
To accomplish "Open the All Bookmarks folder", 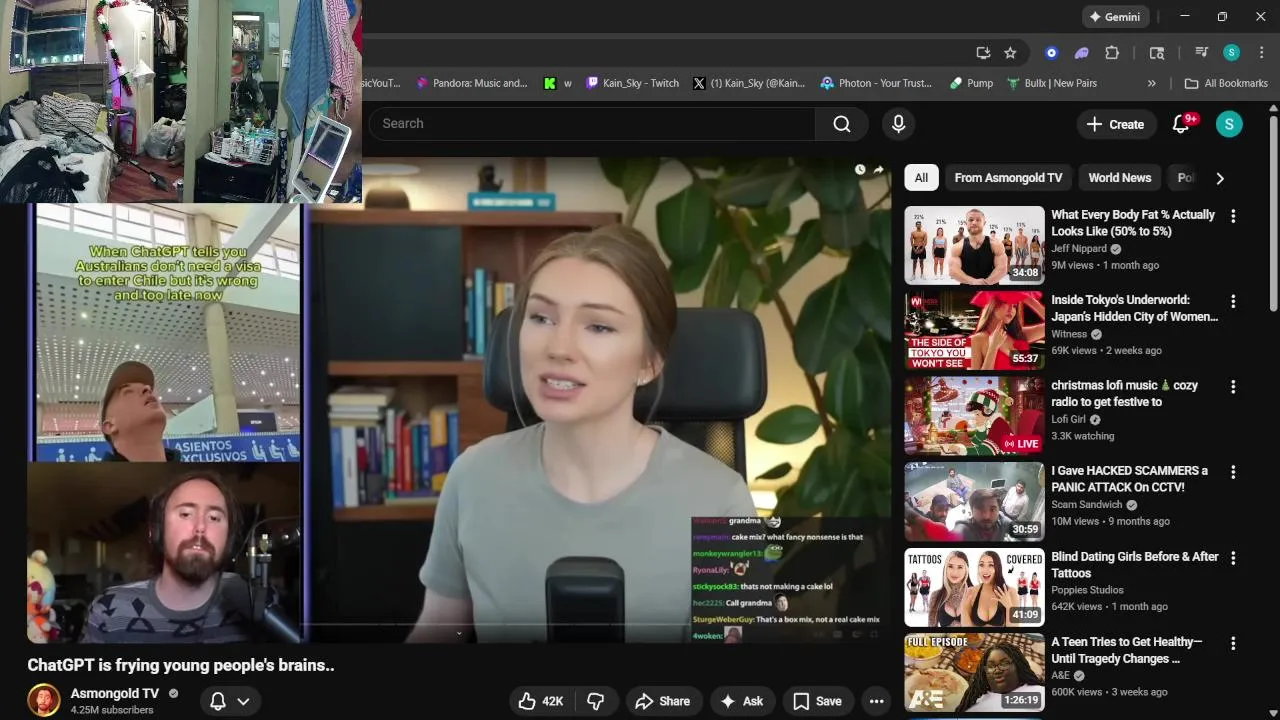I will pyautogui.click(x=1226, y=83).
